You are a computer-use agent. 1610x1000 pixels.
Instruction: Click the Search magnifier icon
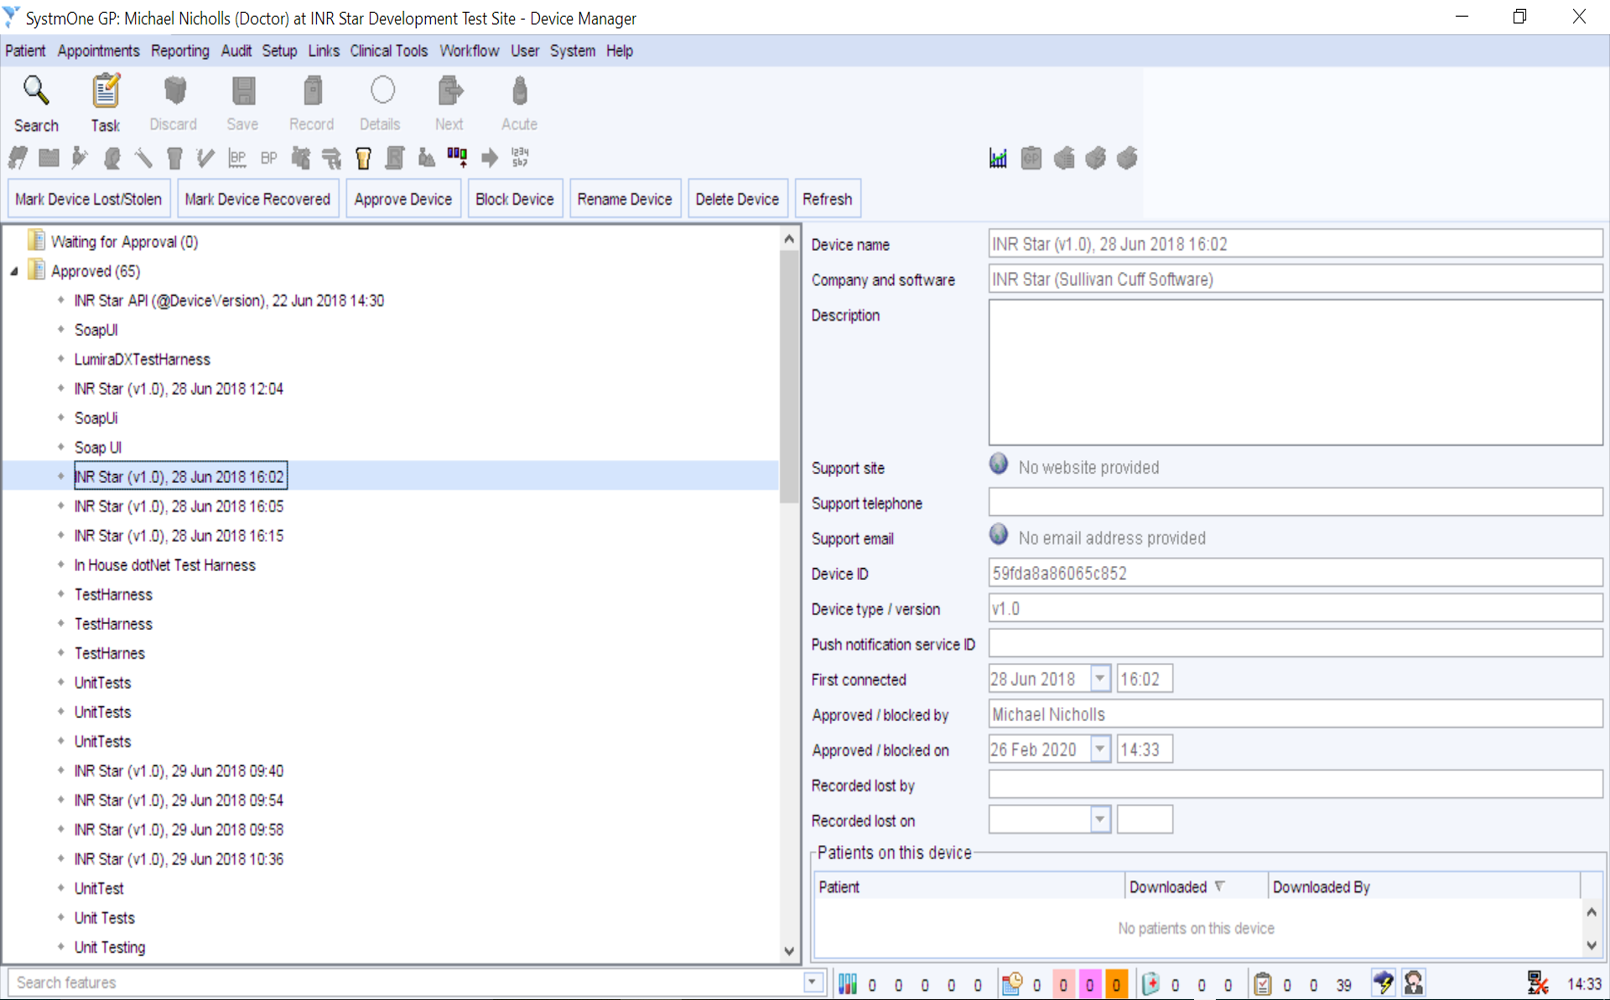pyautogui.click(x=36, y=92)
